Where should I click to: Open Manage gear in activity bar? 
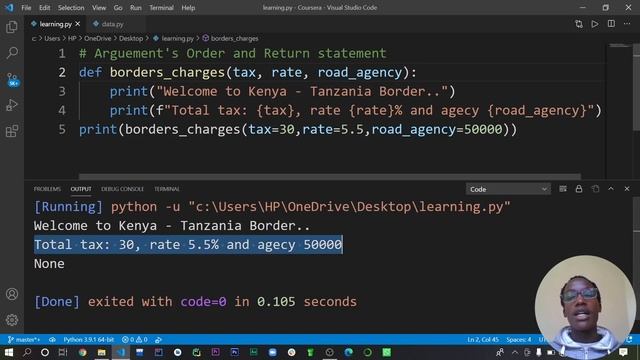tap(12, 320)
